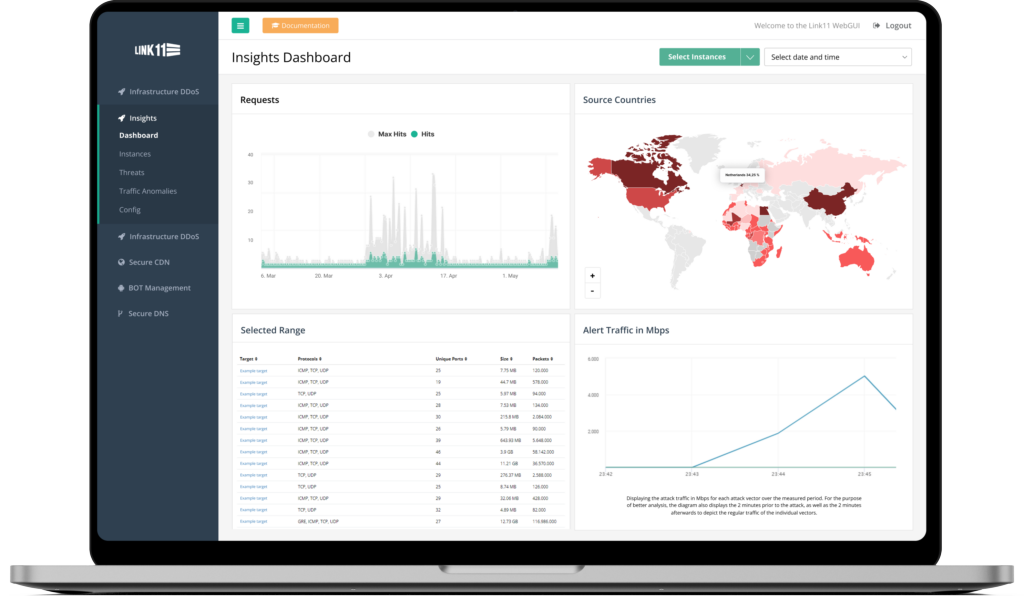Click the first Example target link

[253, 371]
